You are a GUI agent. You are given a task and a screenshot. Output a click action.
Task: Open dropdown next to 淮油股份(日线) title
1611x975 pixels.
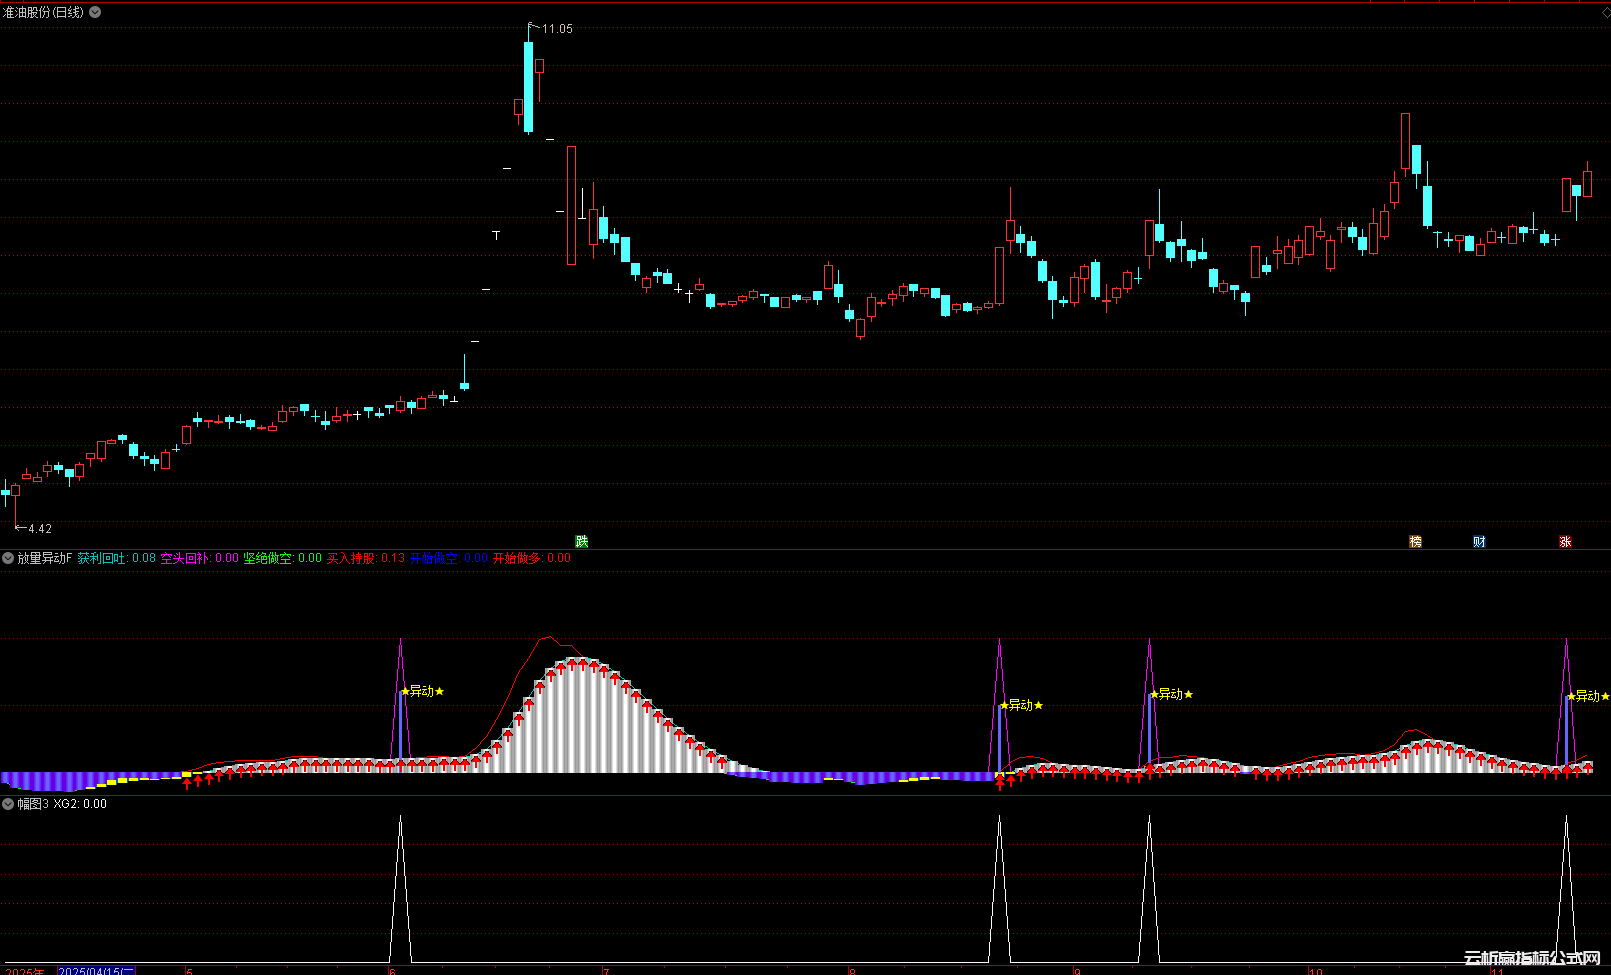pyautogui.click(x=95, y=12)
